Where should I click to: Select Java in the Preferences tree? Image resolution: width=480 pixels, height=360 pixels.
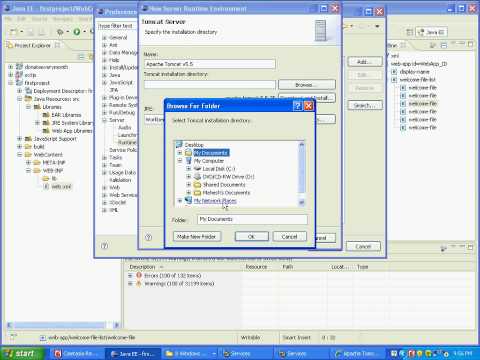[115, 75]
